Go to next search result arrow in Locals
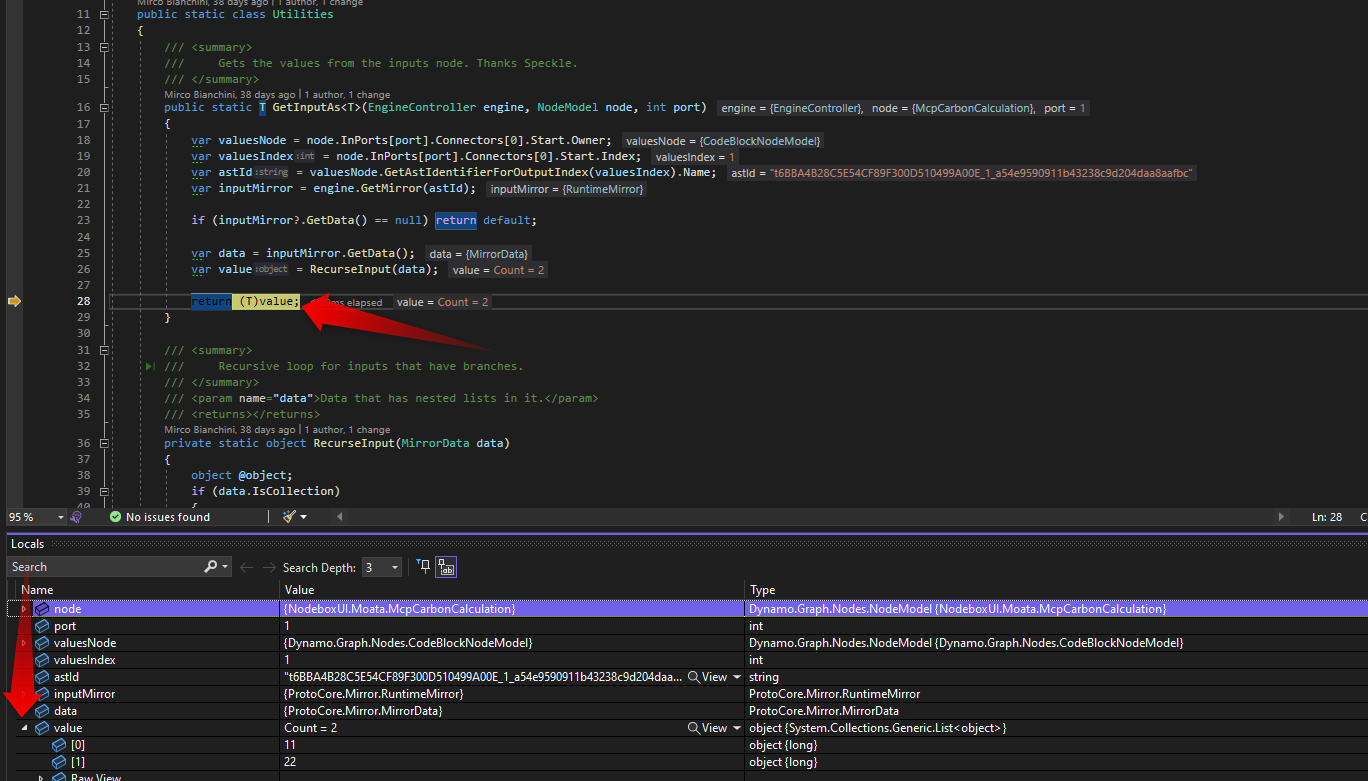The image size is (1368, 781). 268,567
